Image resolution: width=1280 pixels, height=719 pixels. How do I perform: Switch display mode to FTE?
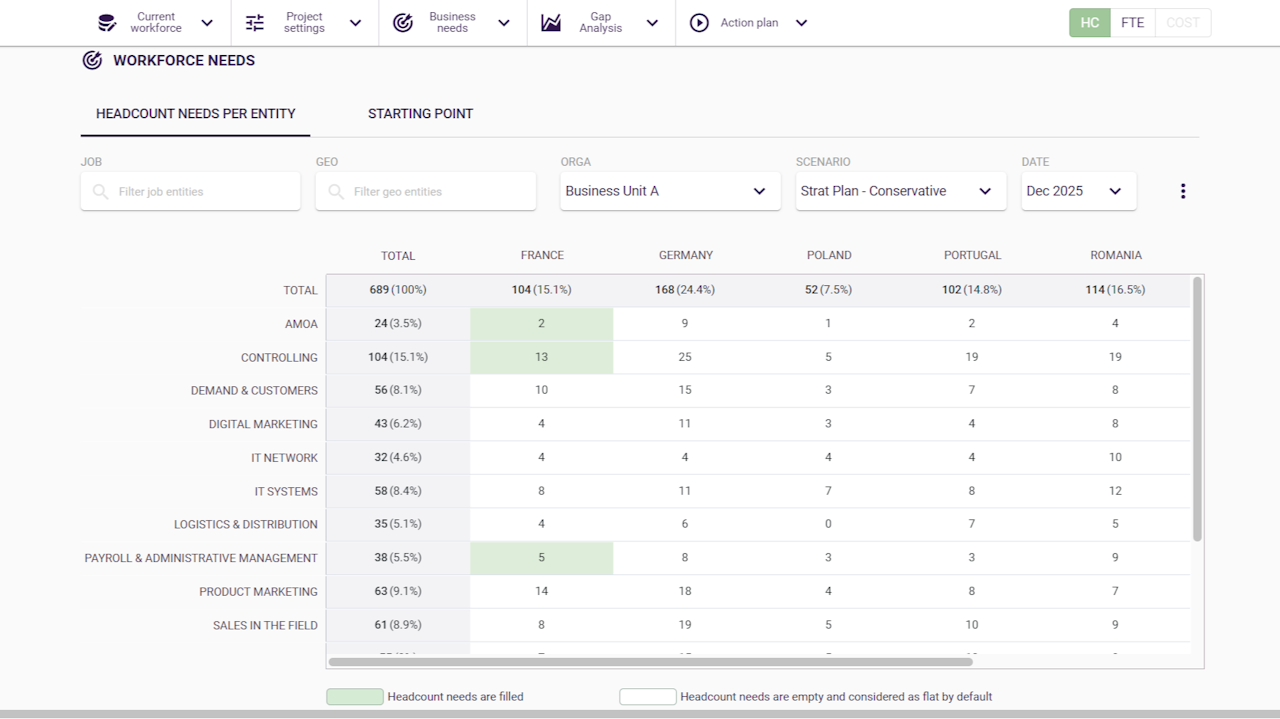click(x=1132, y=23)
